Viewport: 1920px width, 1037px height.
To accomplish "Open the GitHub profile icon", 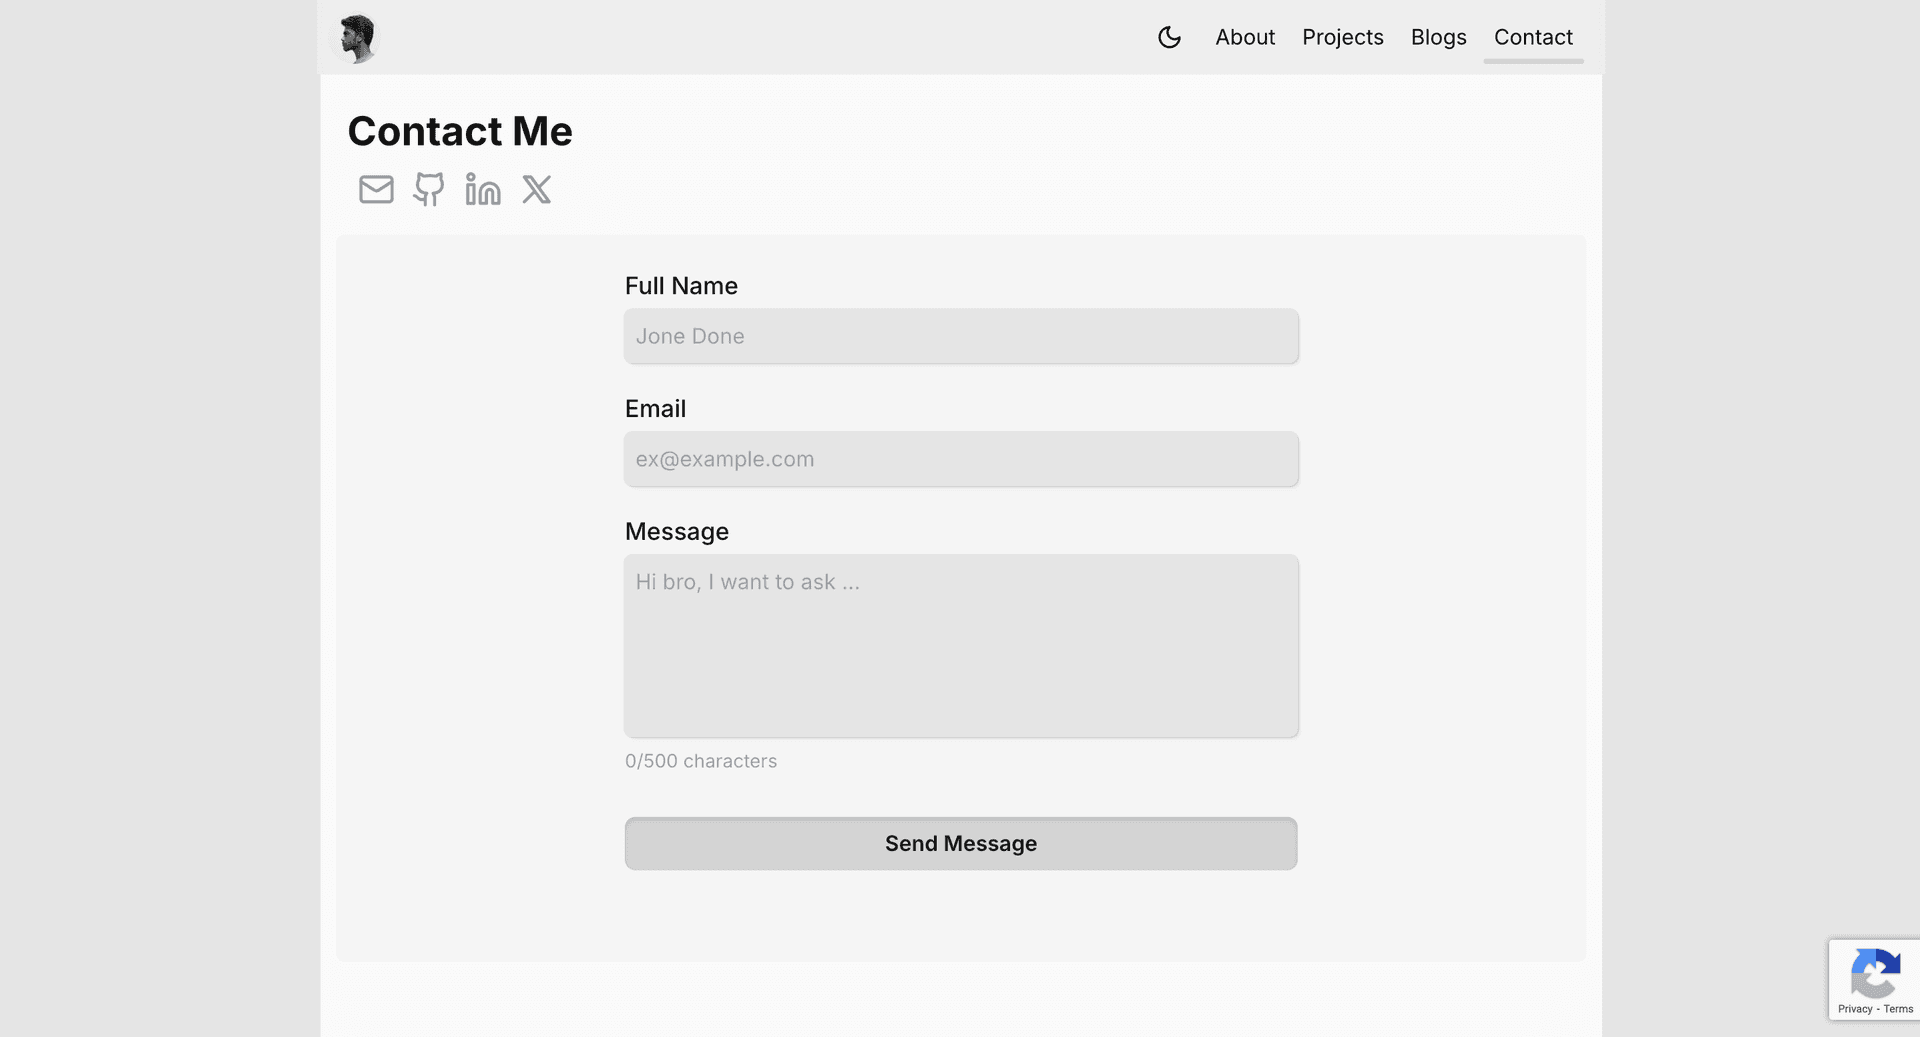I will tap(429, 189).
